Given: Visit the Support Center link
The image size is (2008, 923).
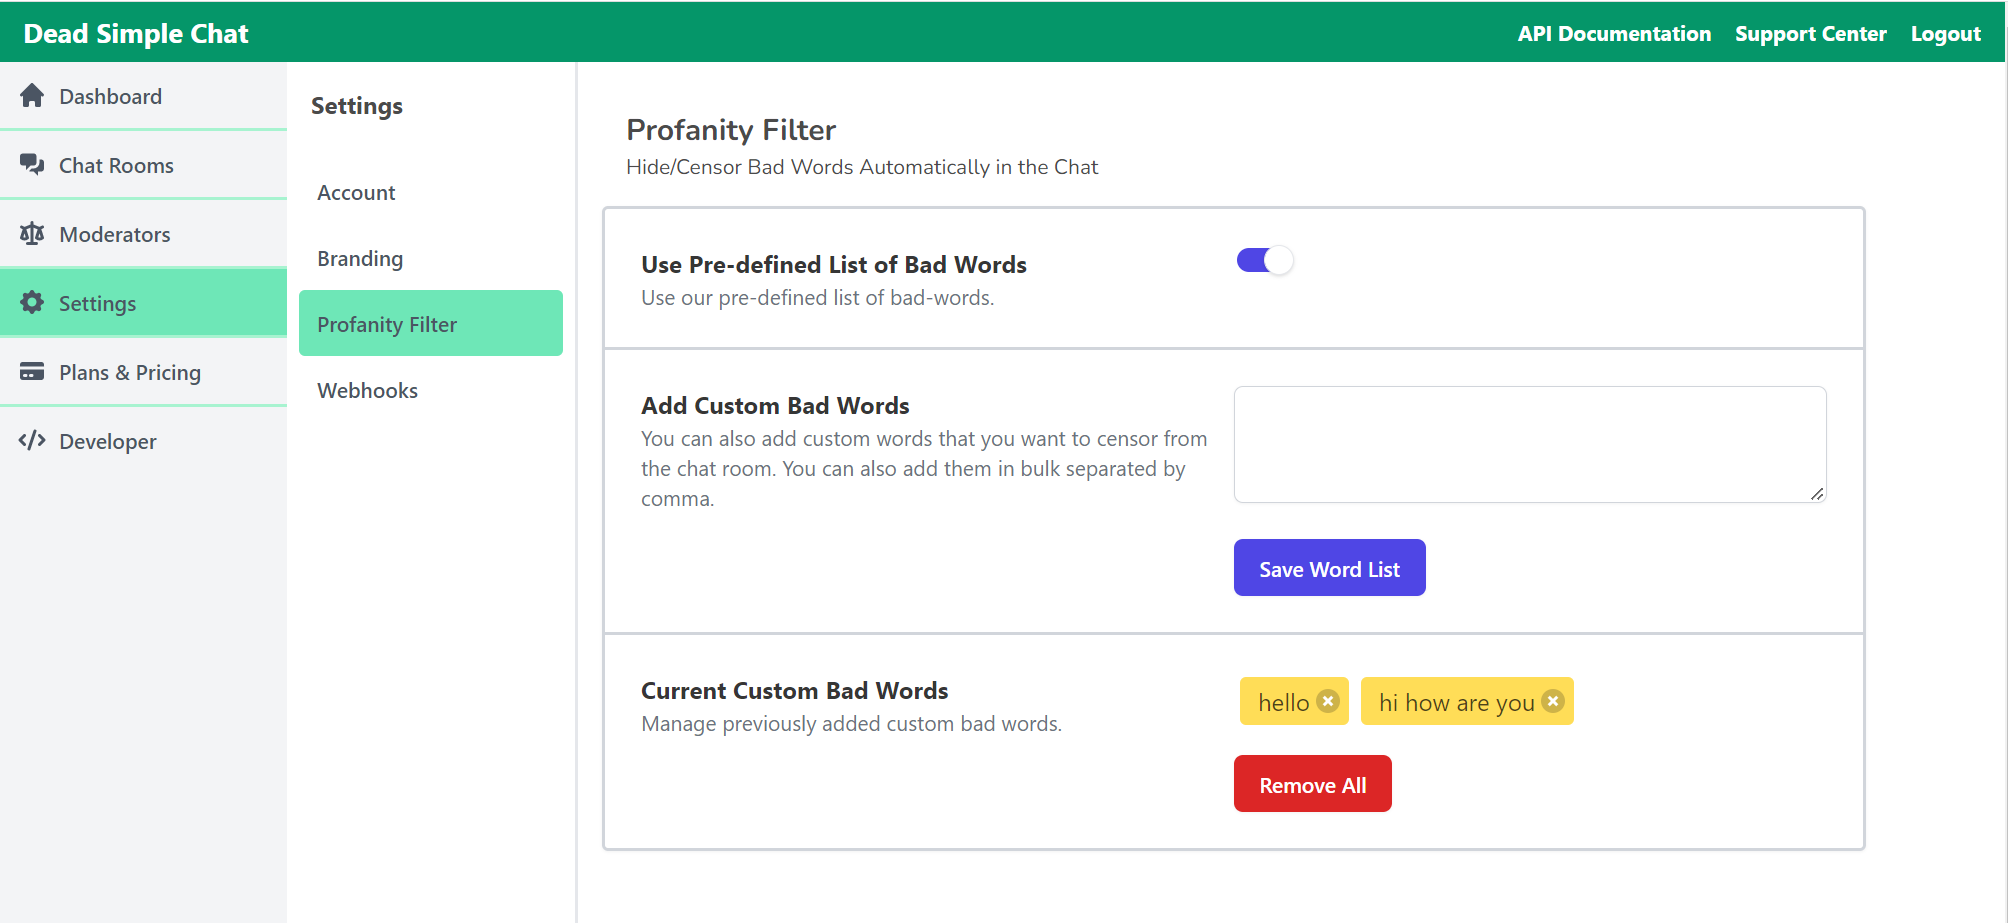Looking at the screenshot, I should [1810, 34].
